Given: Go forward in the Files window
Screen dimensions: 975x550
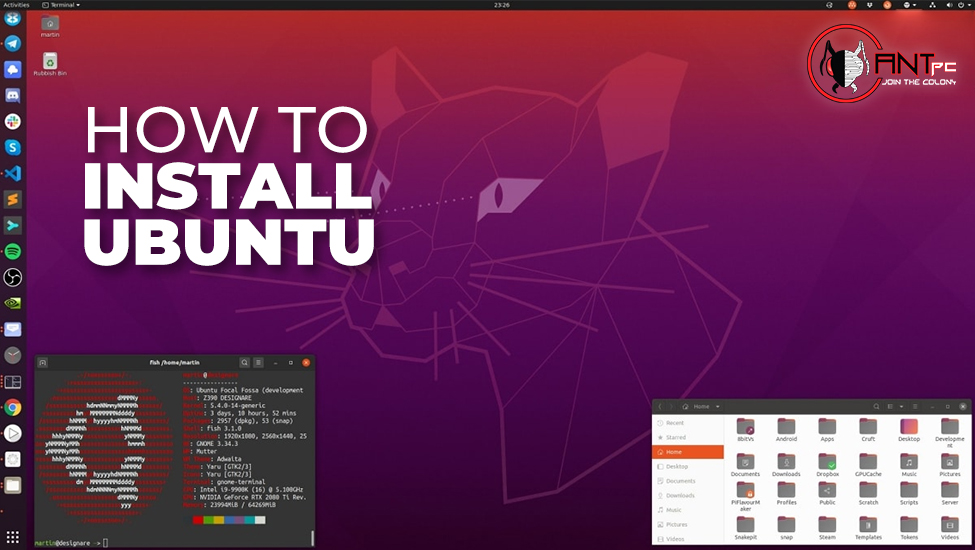Looking at the screenshot, I should pyautogui.click(x=670, y=406).
